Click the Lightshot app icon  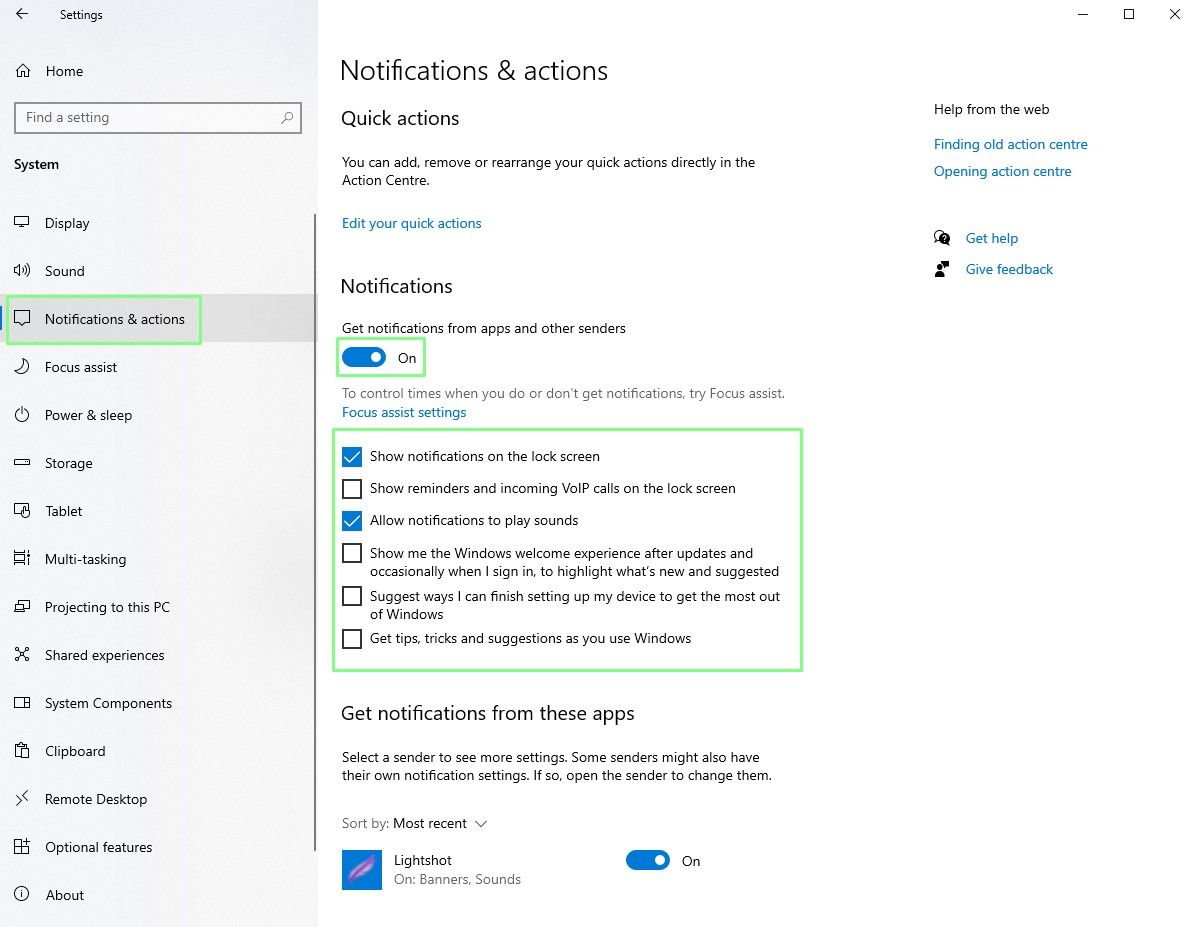coord(362,869)
